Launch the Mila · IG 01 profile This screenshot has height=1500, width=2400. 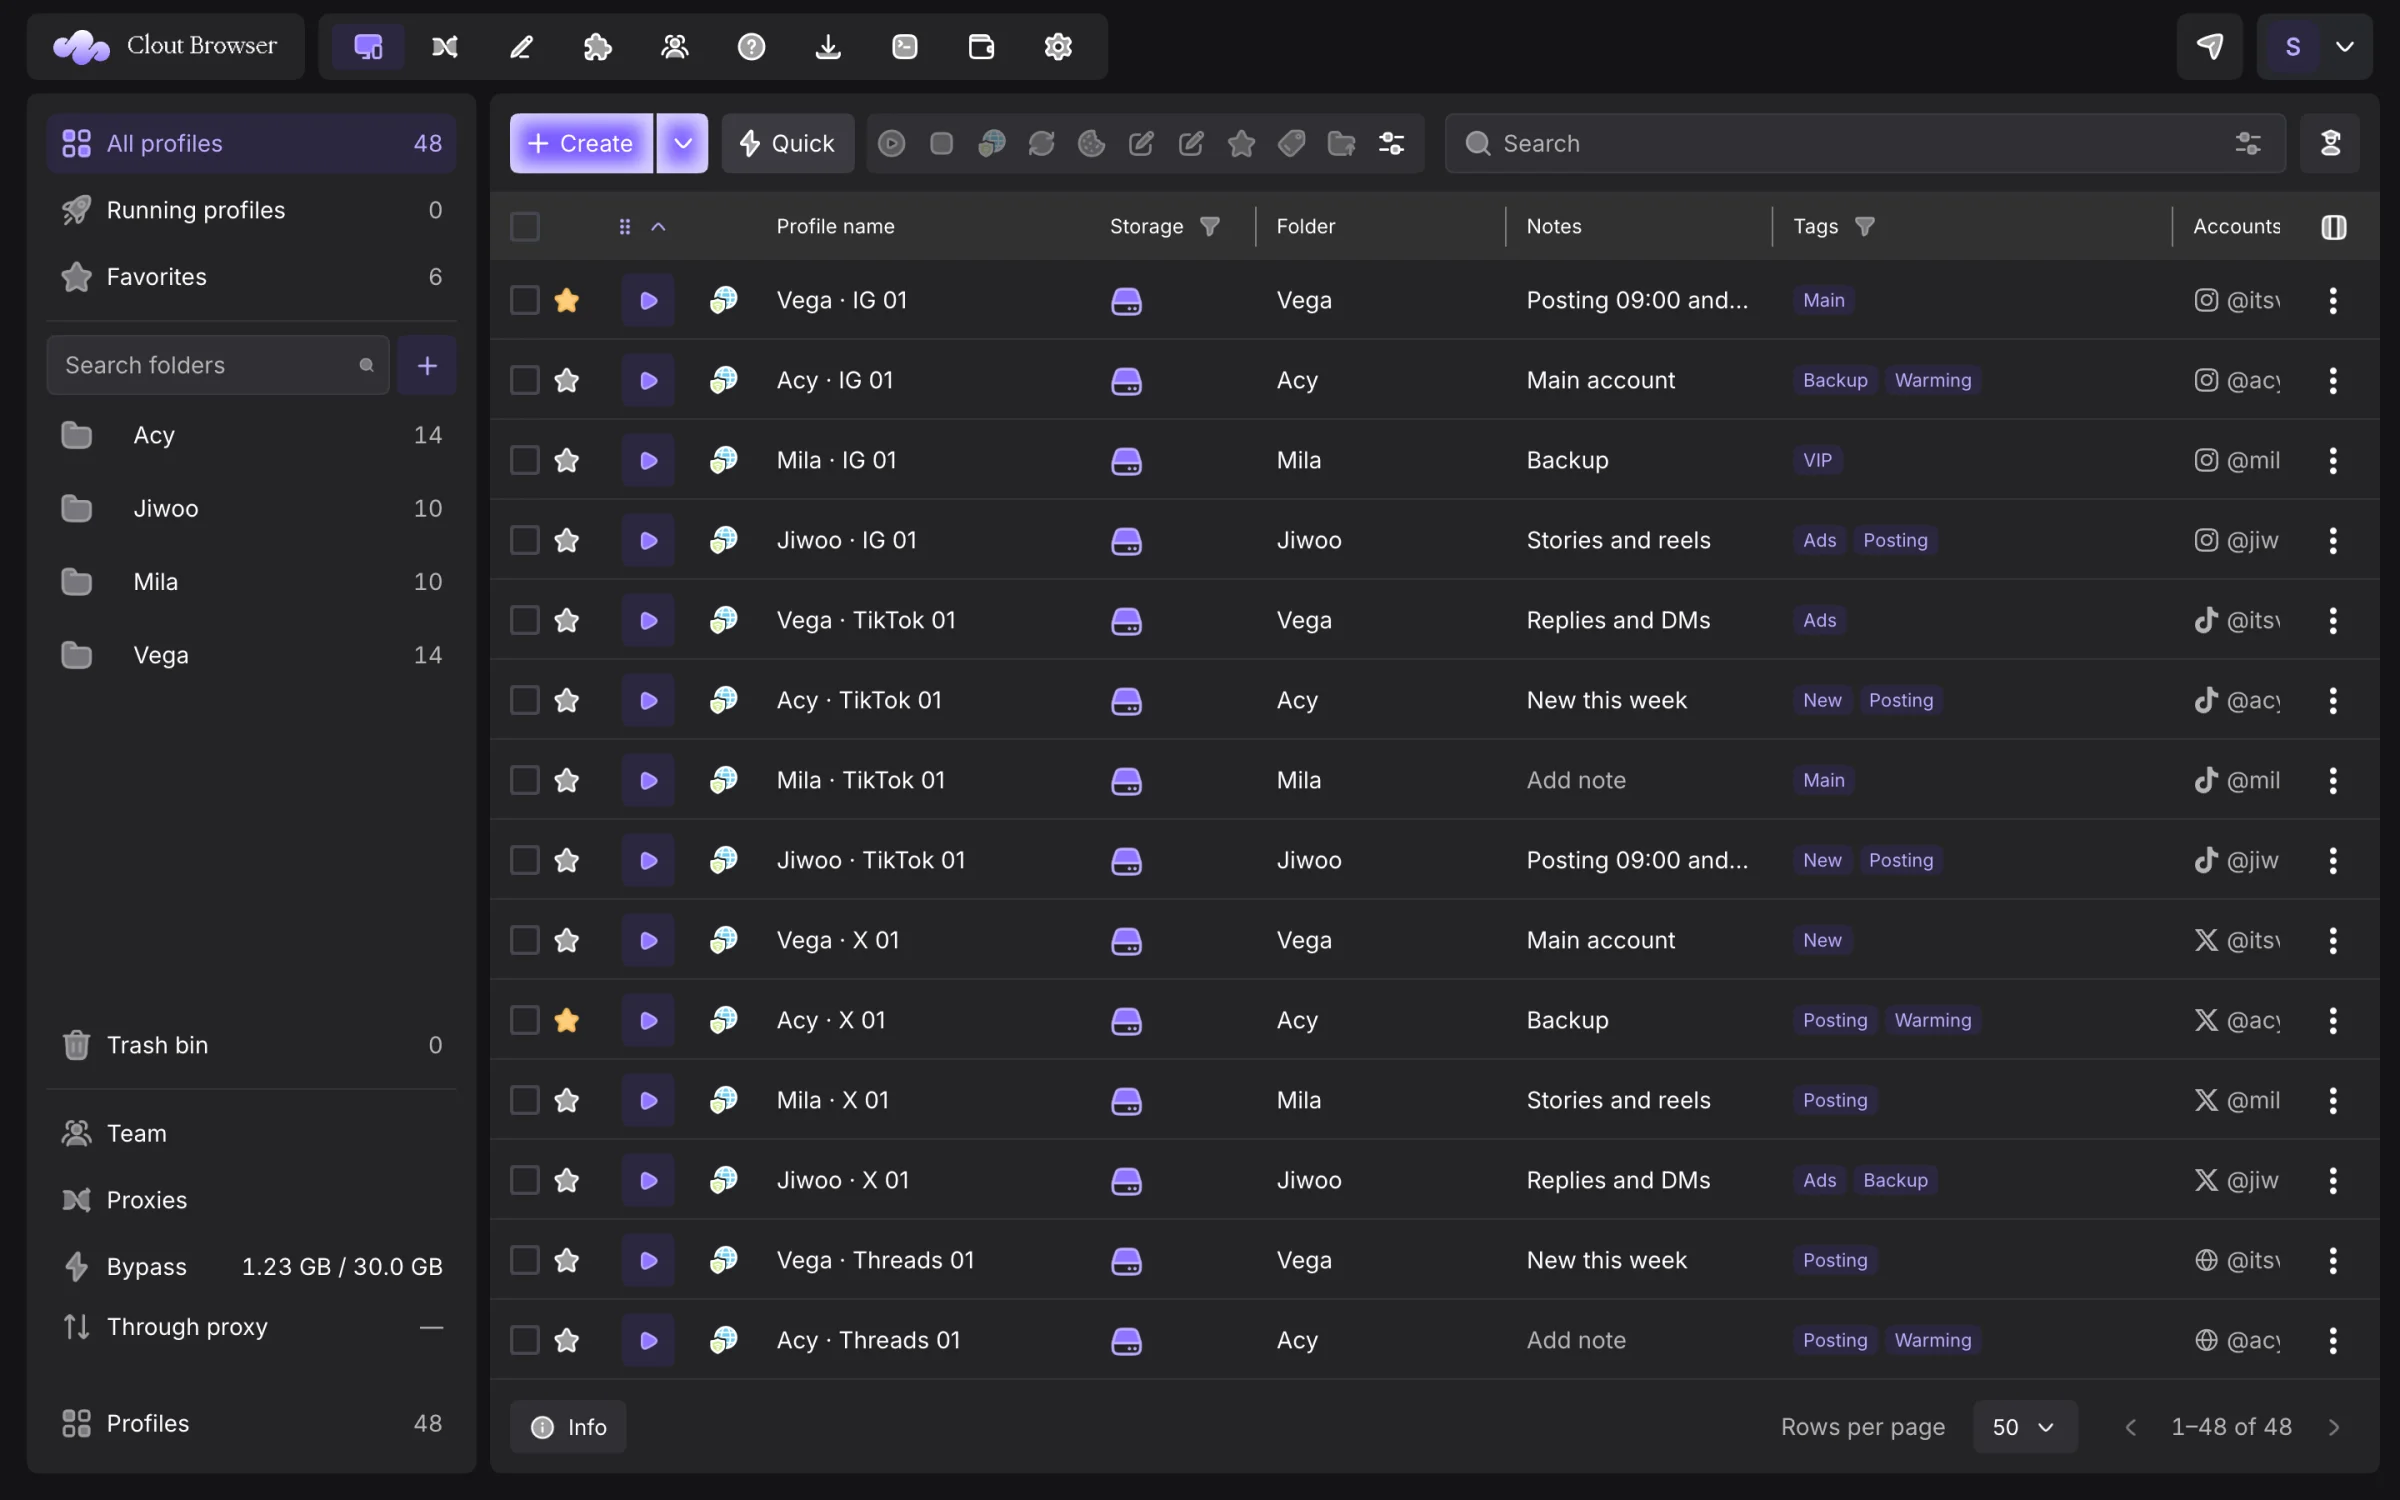pos(648,460)
